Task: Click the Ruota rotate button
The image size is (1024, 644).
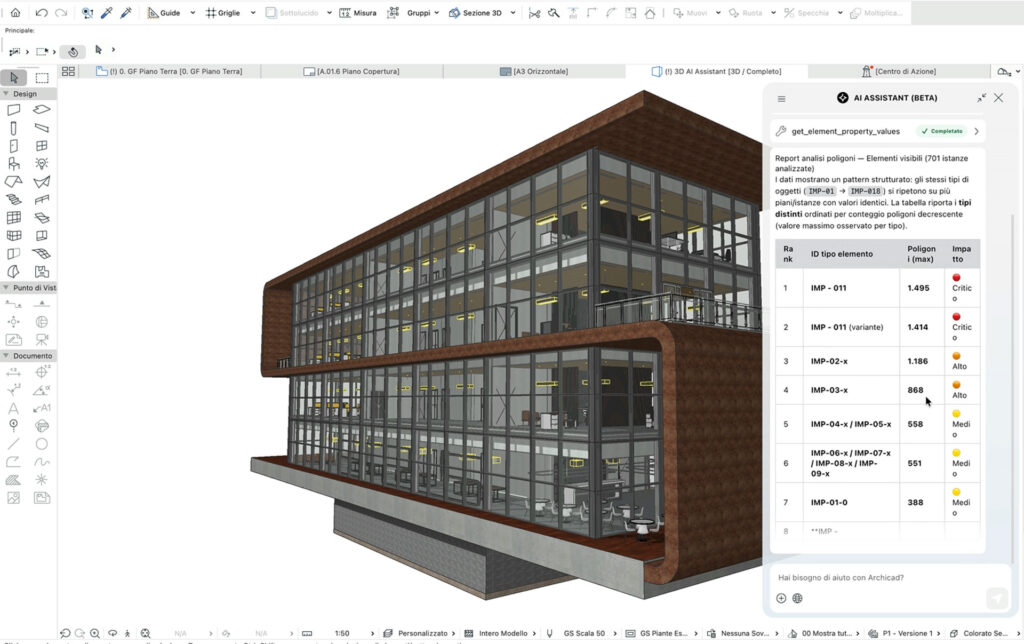Action: click(745, 12)
